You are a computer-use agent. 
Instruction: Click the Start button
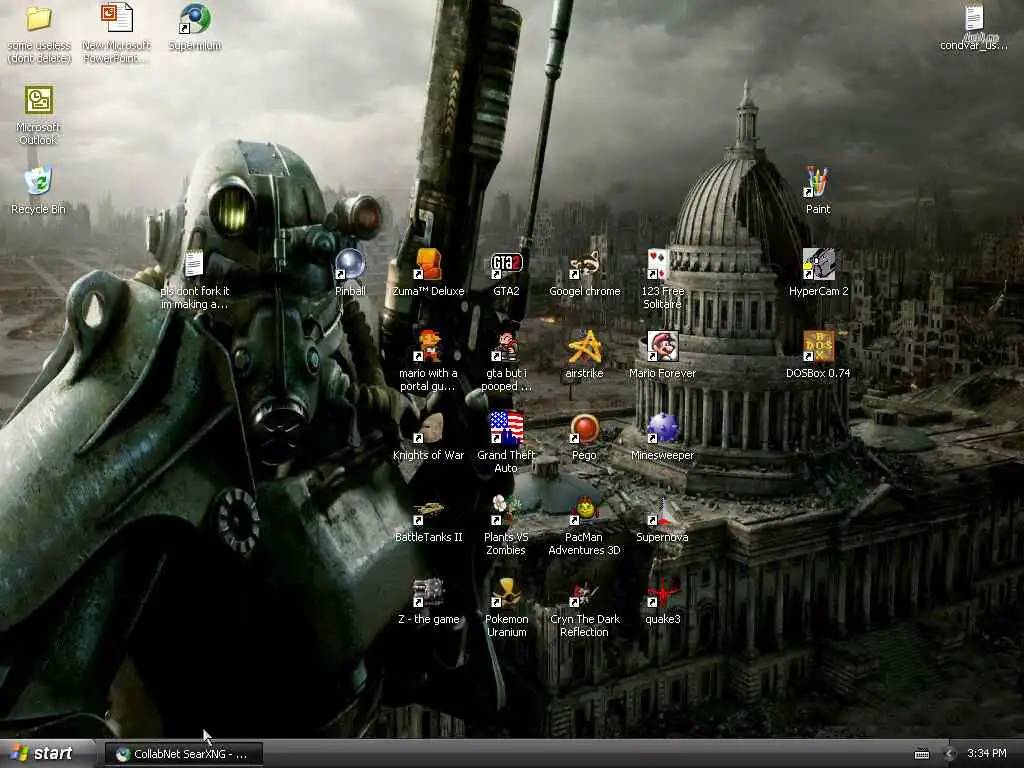click(x=44, y=753)
